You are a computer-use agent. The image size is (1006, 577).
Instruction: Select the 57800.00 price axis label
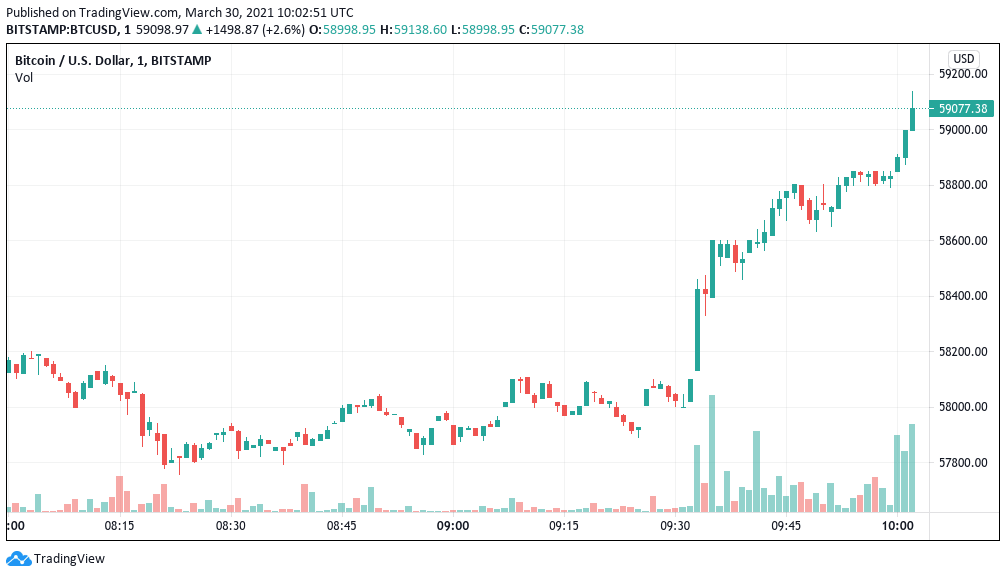962,463
